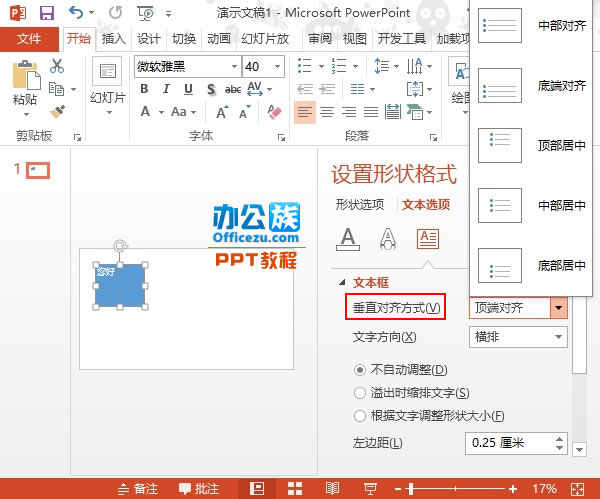Open the Text Fill and Outline icon tab

coord(347,238)
